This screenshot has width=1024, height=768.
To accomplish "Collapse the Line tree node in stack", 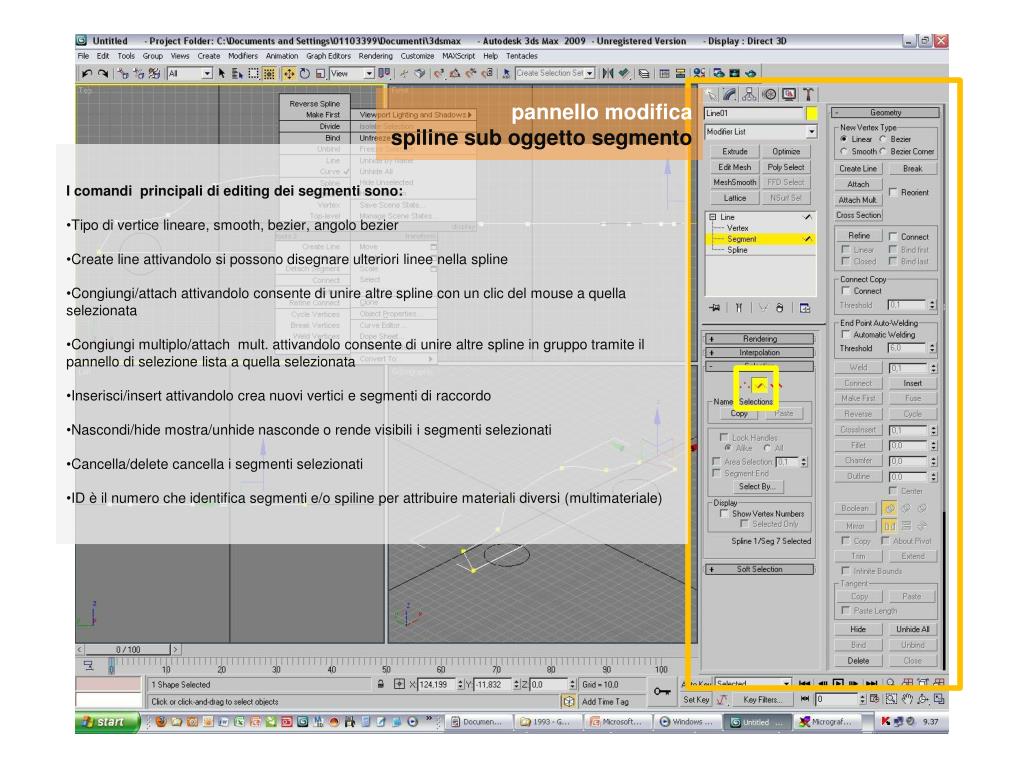I will pyautogui.click(x=713, y=217).
